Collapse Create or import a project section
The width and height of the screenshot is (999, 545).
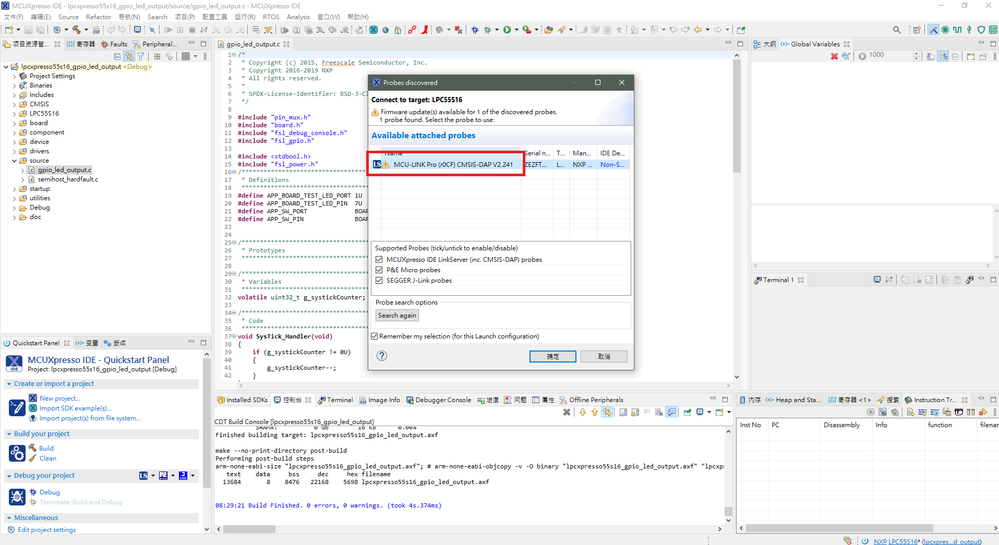pyautogui.click(x=9, y=384)
